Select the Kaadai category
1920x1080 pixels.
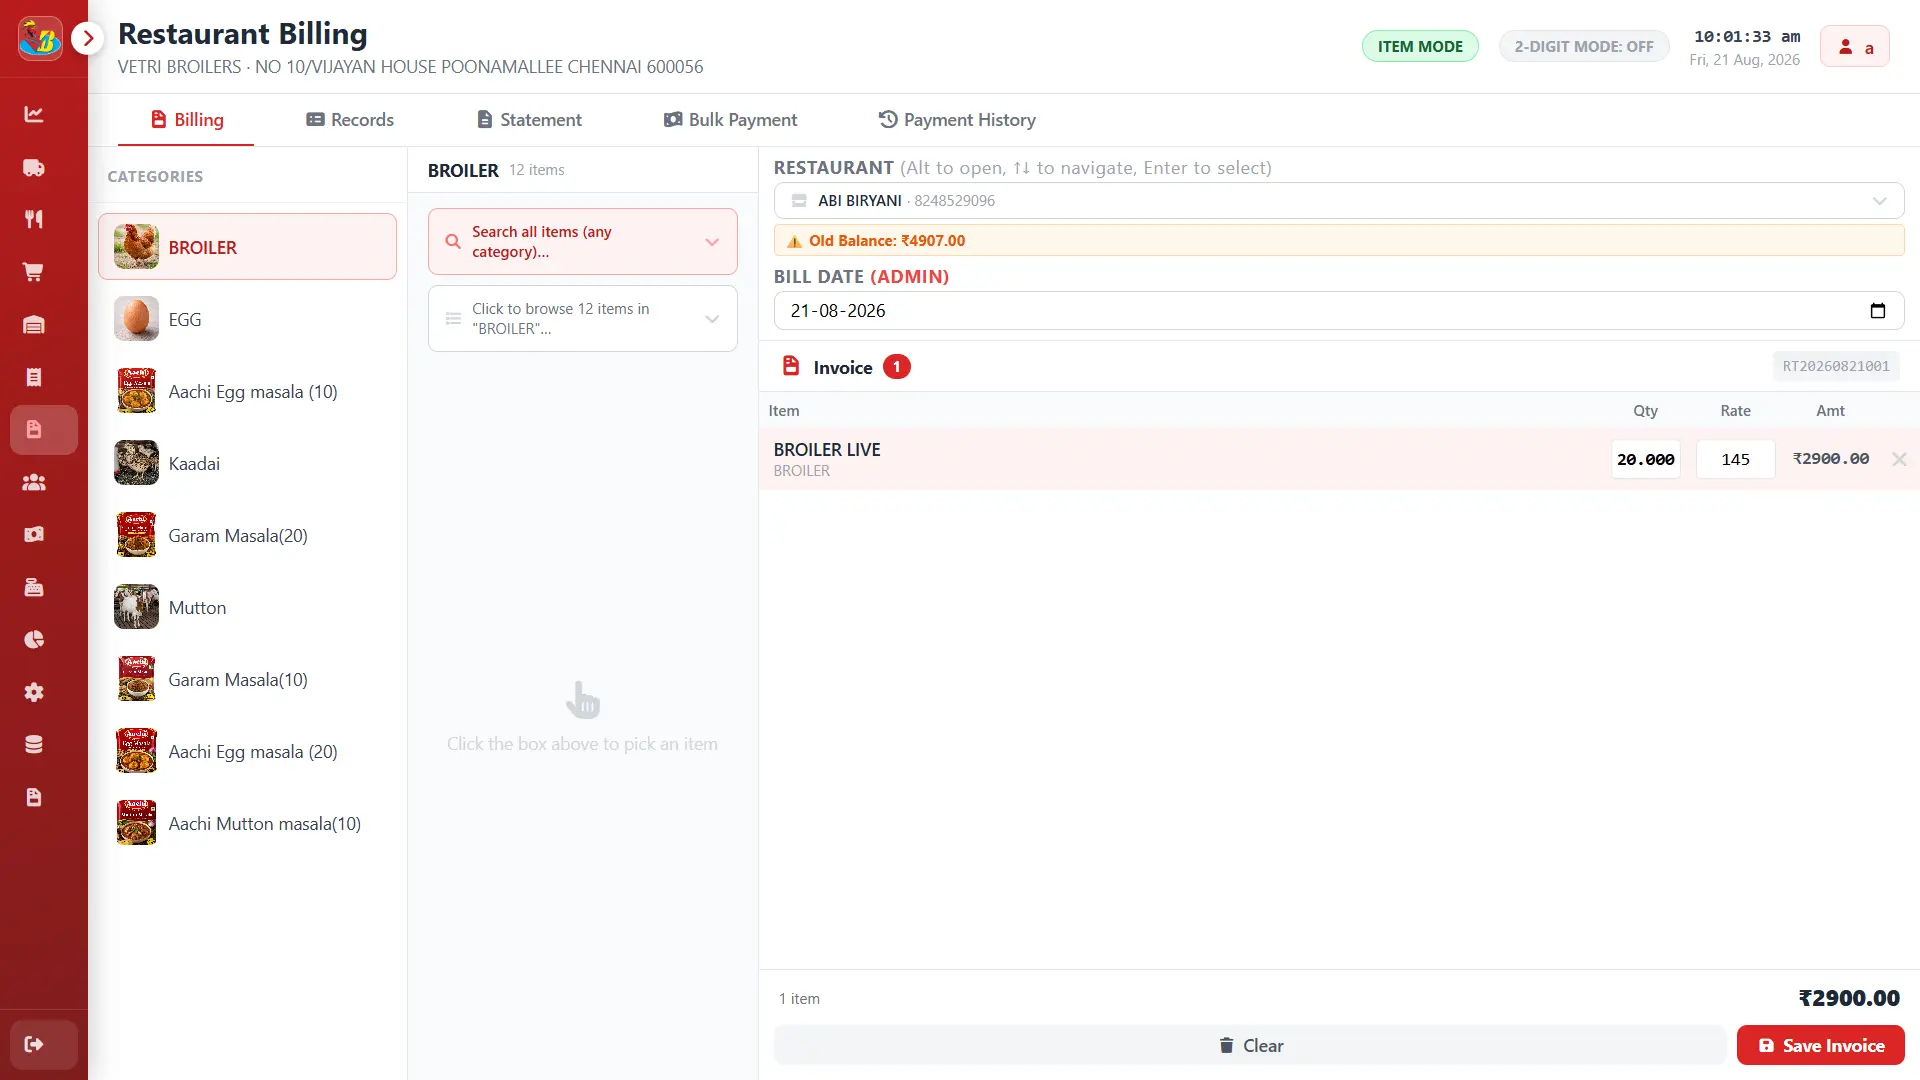(x=248, y=463)
